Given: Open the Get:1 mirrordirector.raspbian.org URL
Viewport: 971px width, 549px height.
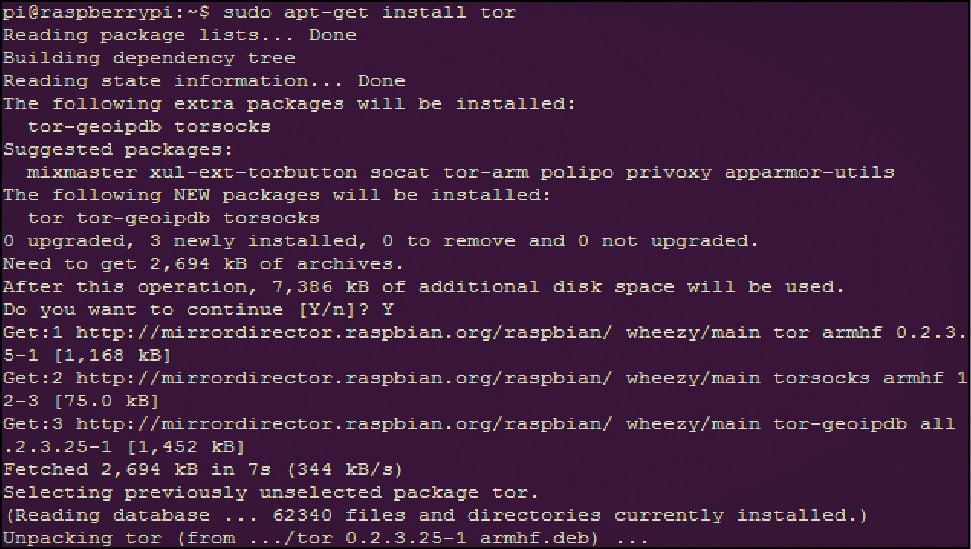Looking at the screenshot, I should tap(345, 332).
